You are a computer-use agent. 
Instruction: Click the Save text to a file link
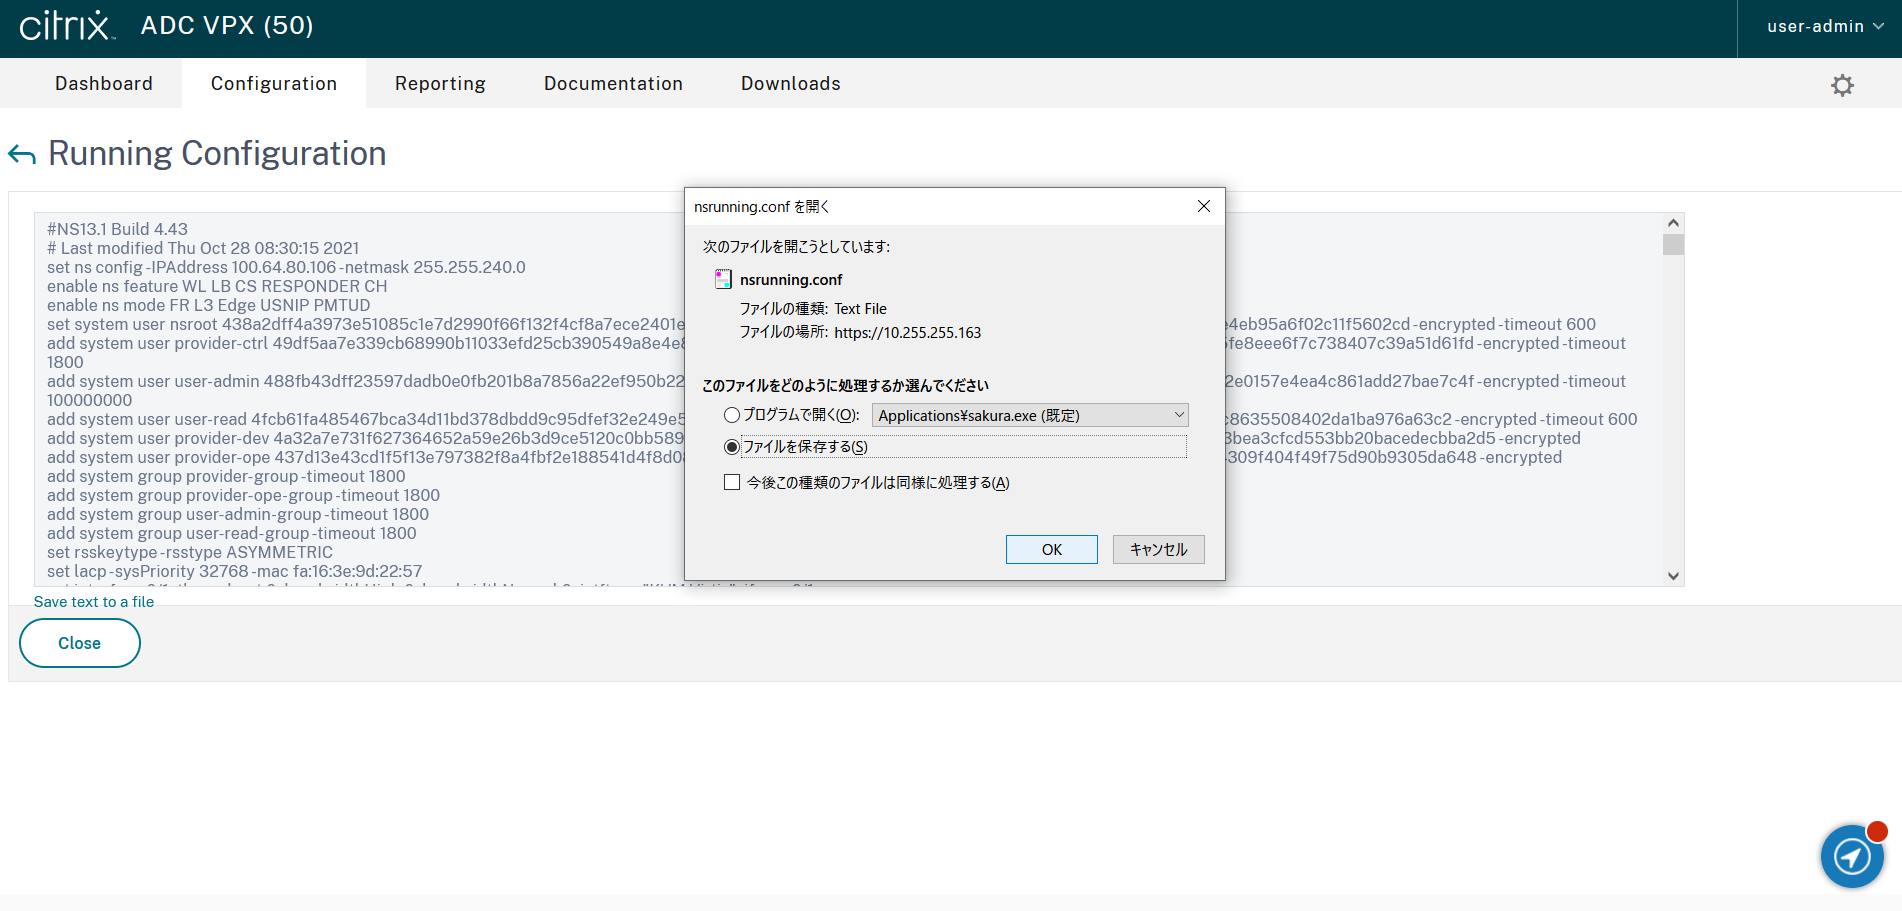click(x=94, y=602)
